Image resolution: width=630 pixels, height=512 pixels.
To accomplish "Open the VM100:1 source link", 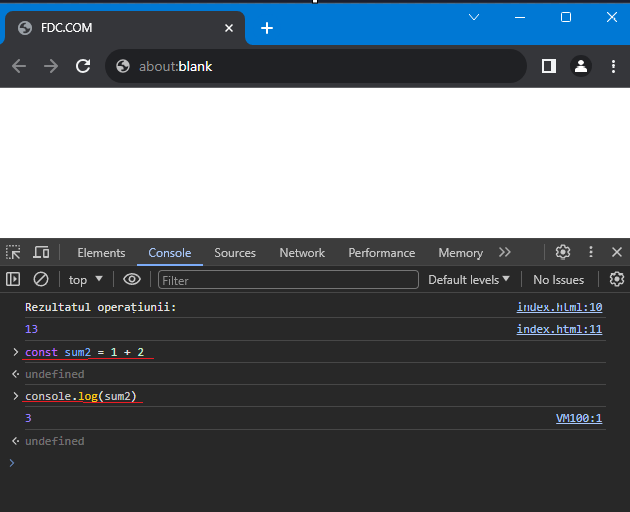I will click(579, 418).
